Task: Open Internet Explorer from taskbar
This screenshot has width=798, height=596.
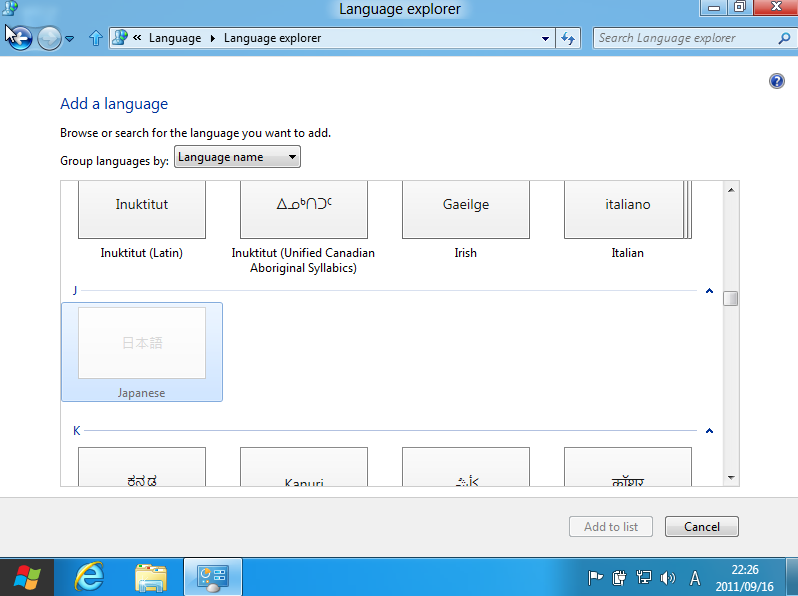Action: coord(90,577)
